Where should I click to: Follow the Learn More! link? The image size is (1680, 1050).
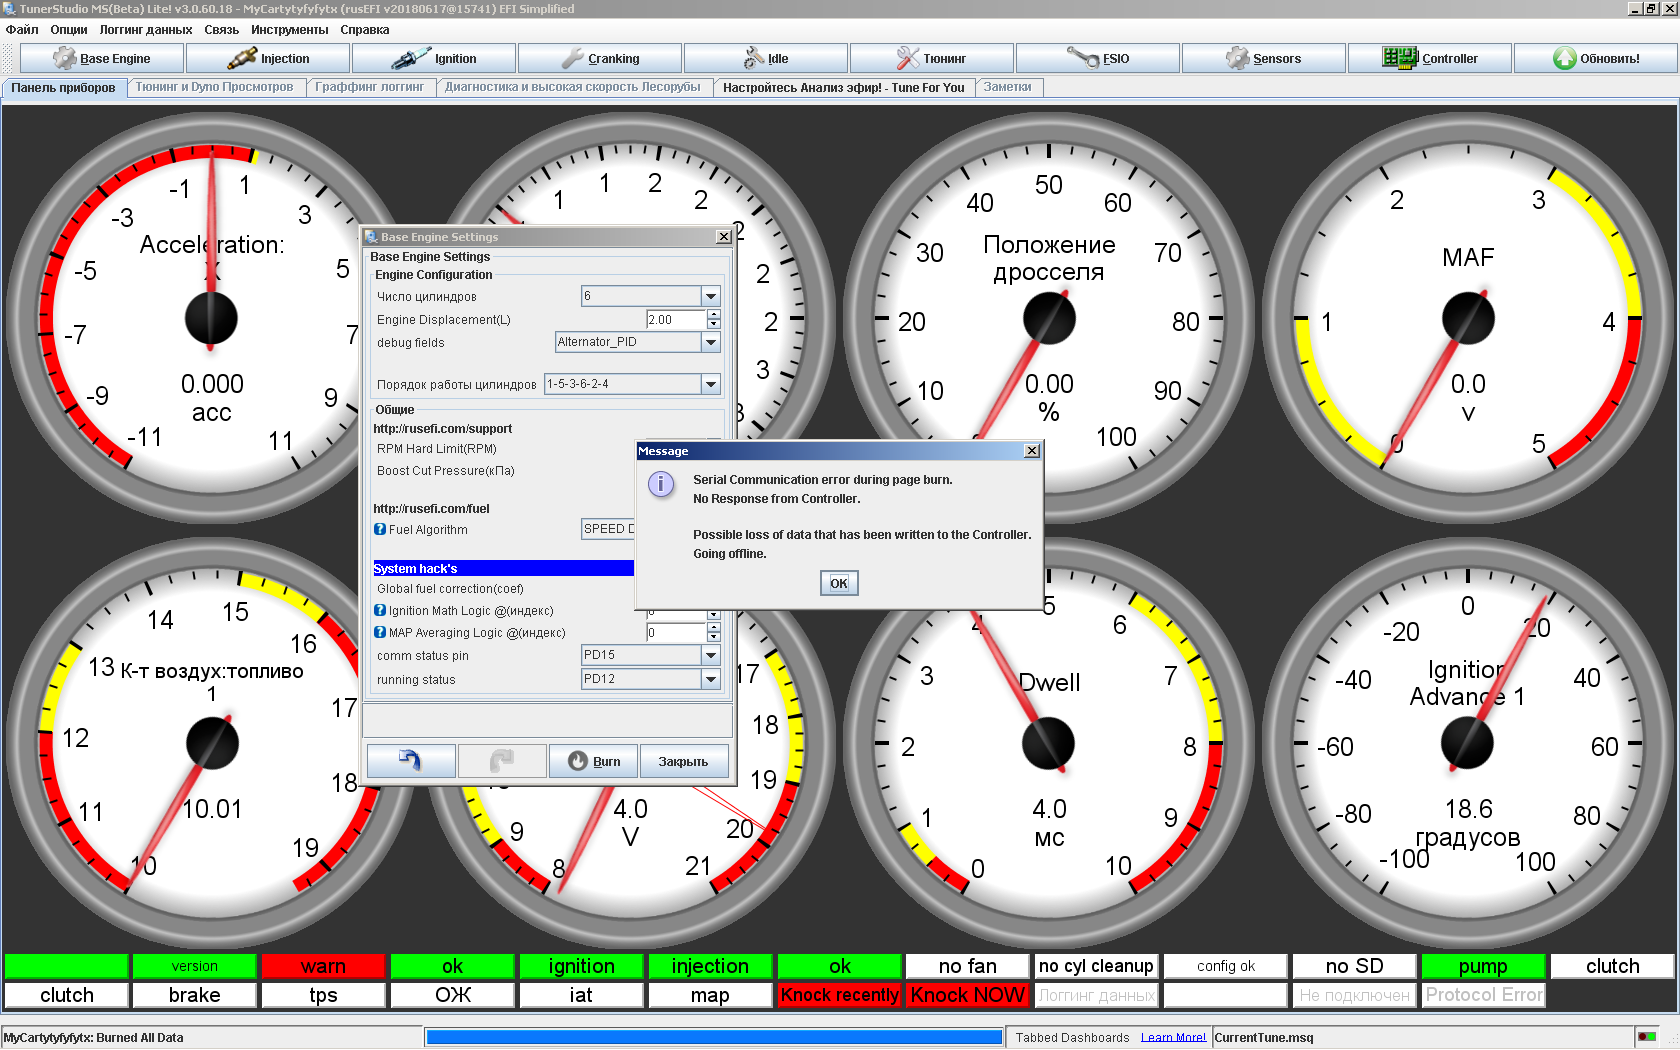pyautogui.click(x=1173, y=1037)
